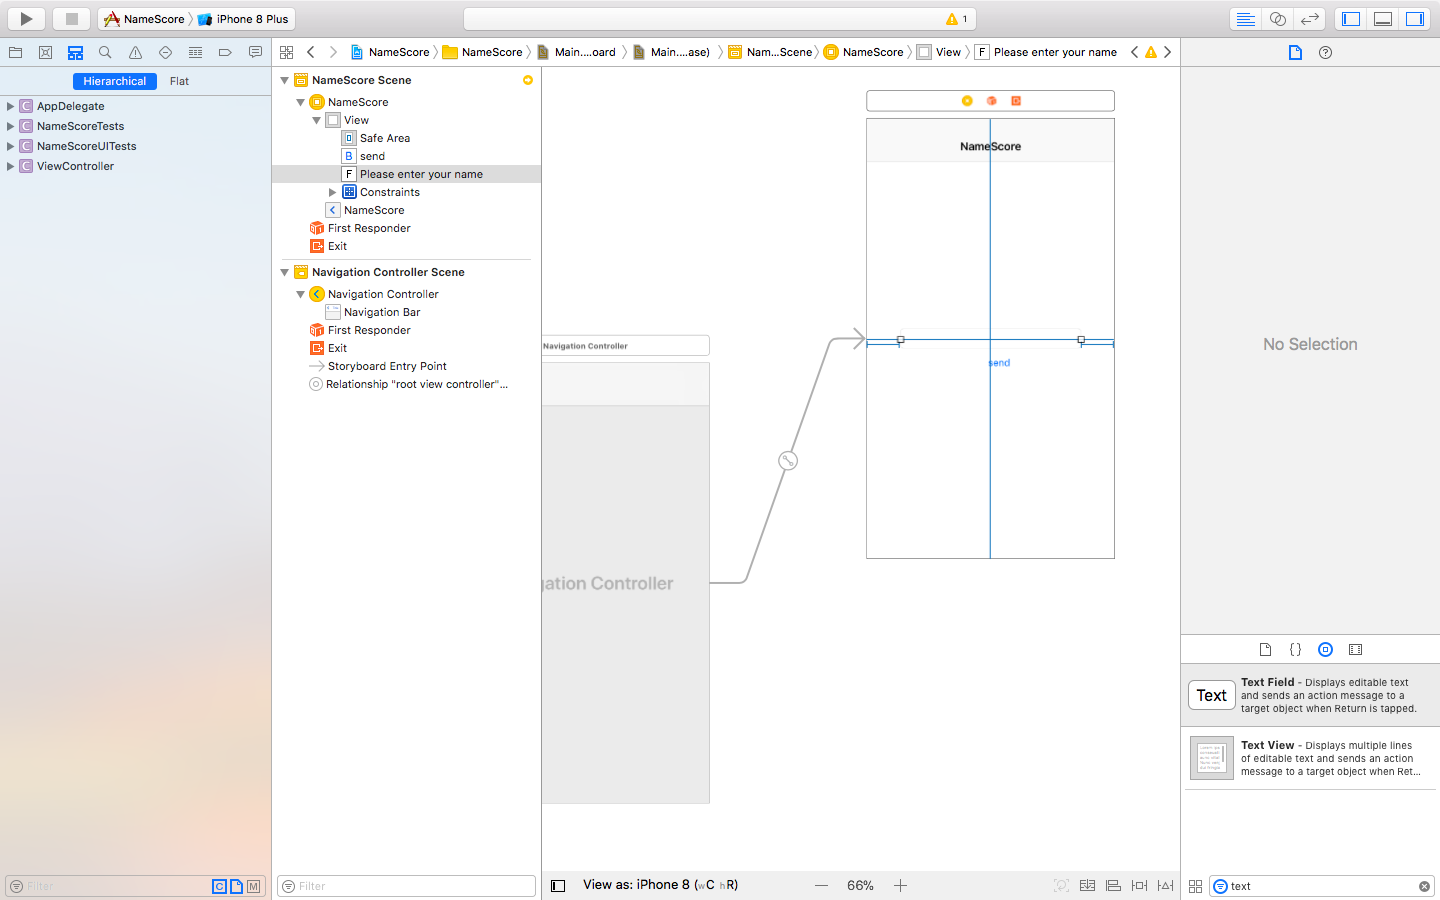Viewport: 1440px width, 900px height.
Task: Open the debug navigator
Action: point(195,52)
